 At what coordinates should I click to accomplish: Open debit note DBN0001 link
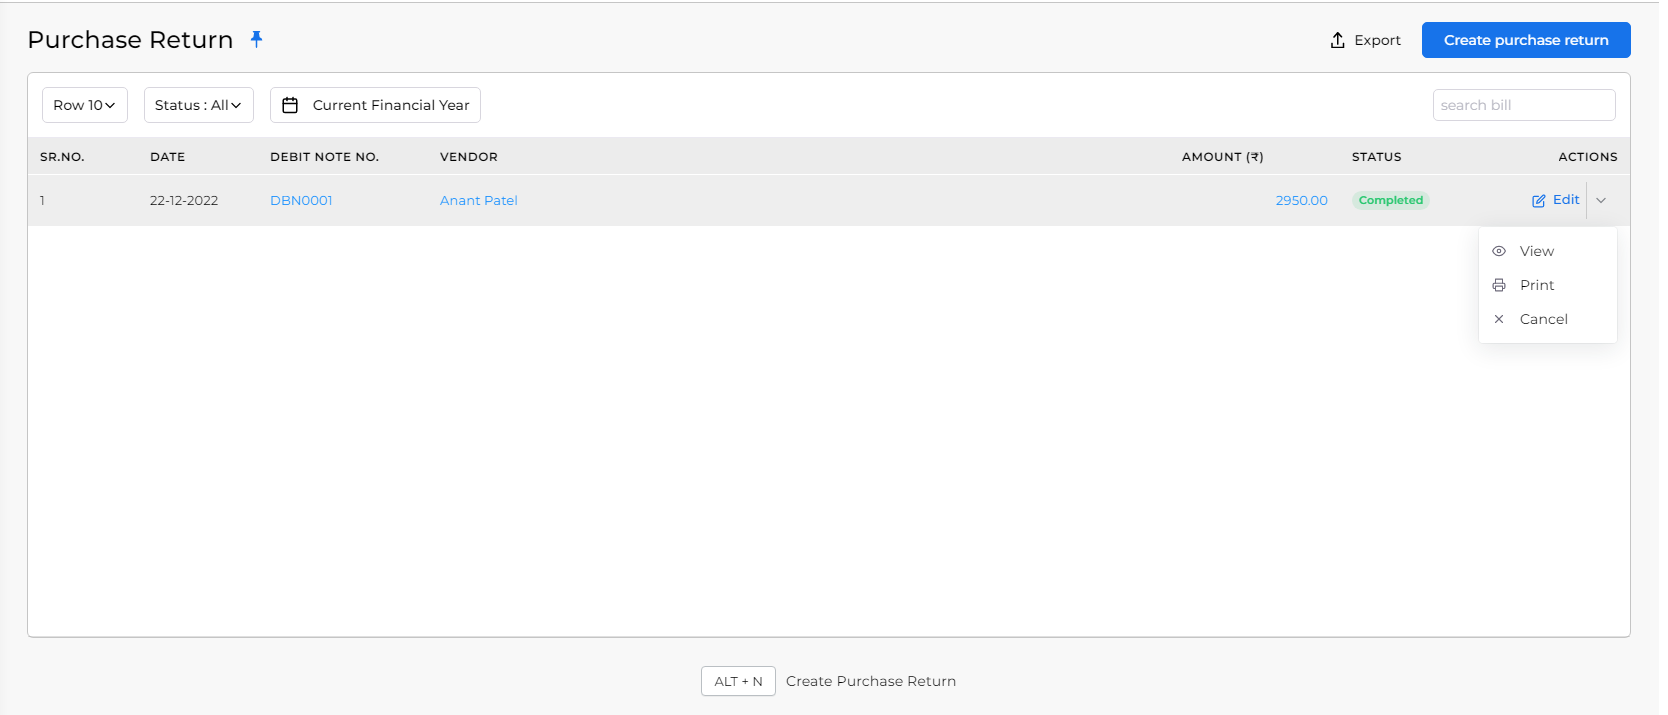pyautogui.click(x=301, y=200)
